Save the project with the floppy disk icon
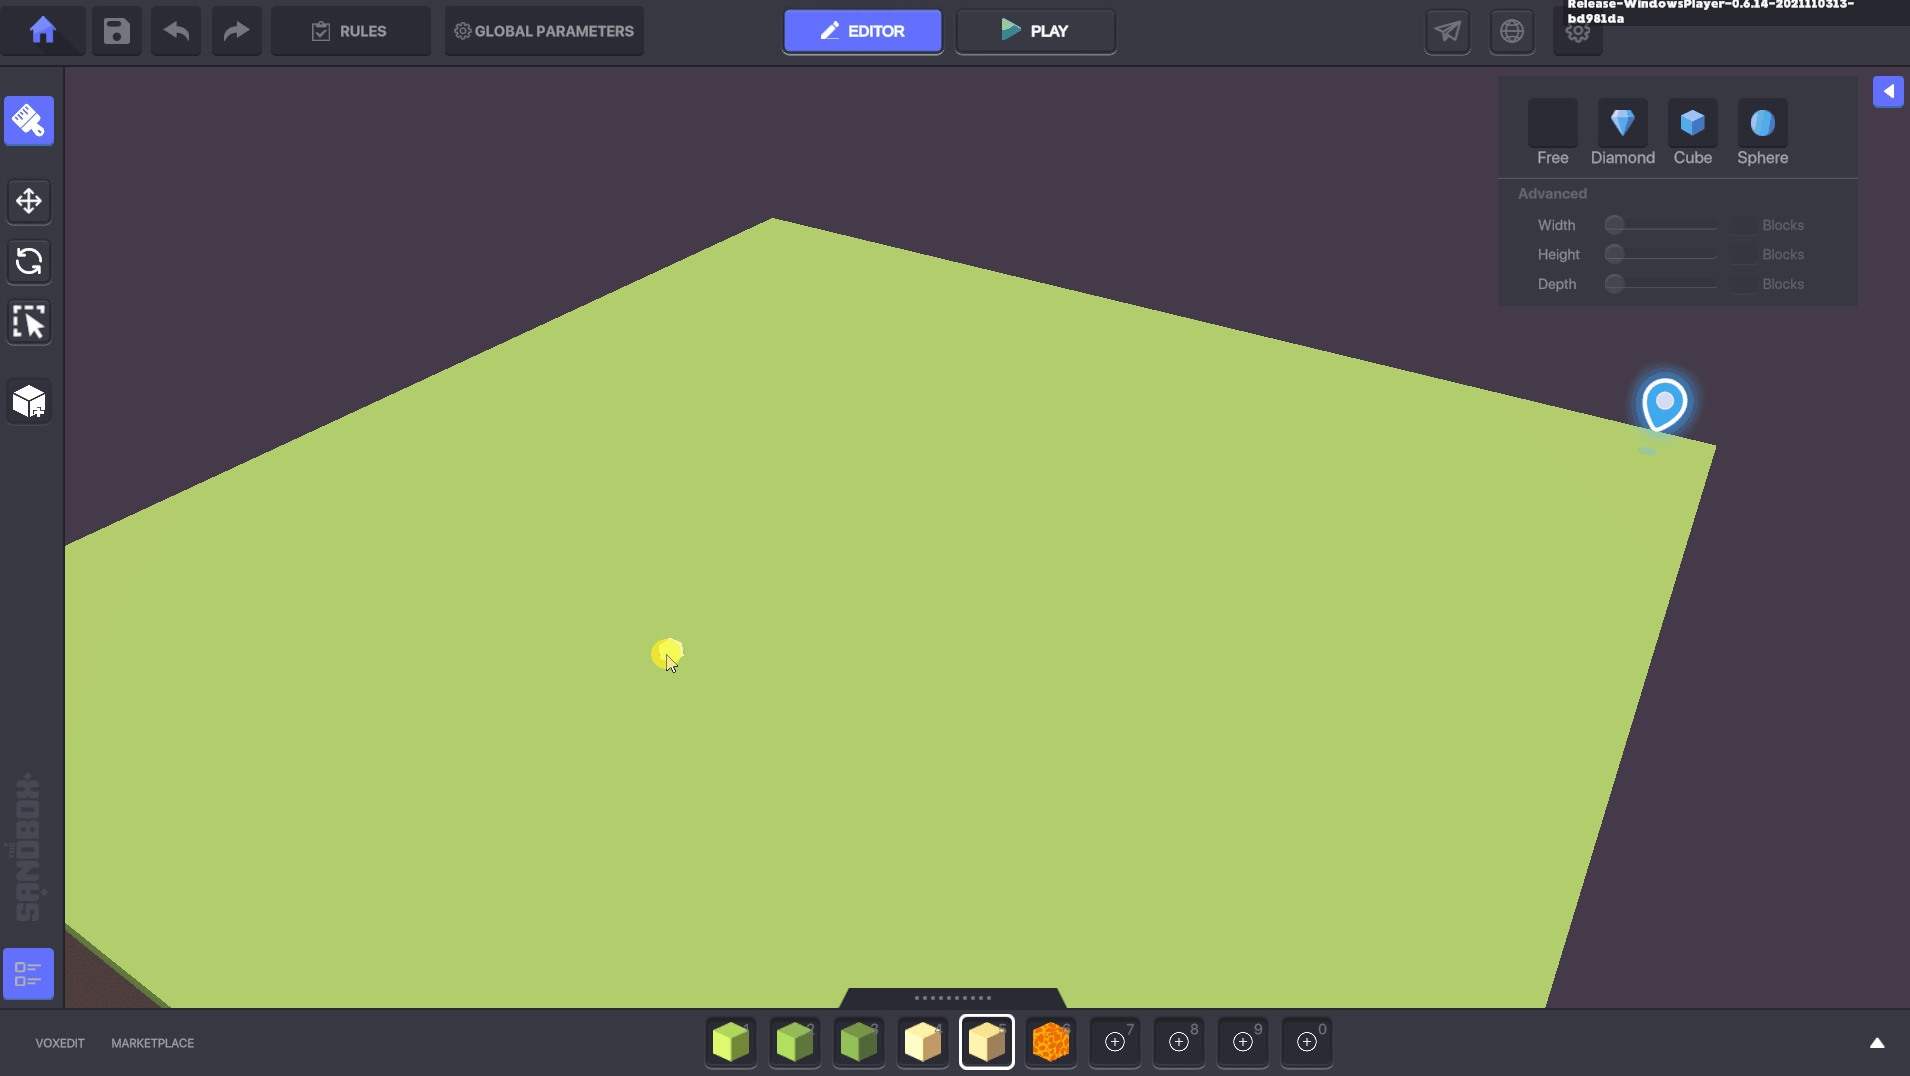Viewport: 1910px width, 1076px height. point(117,31)
